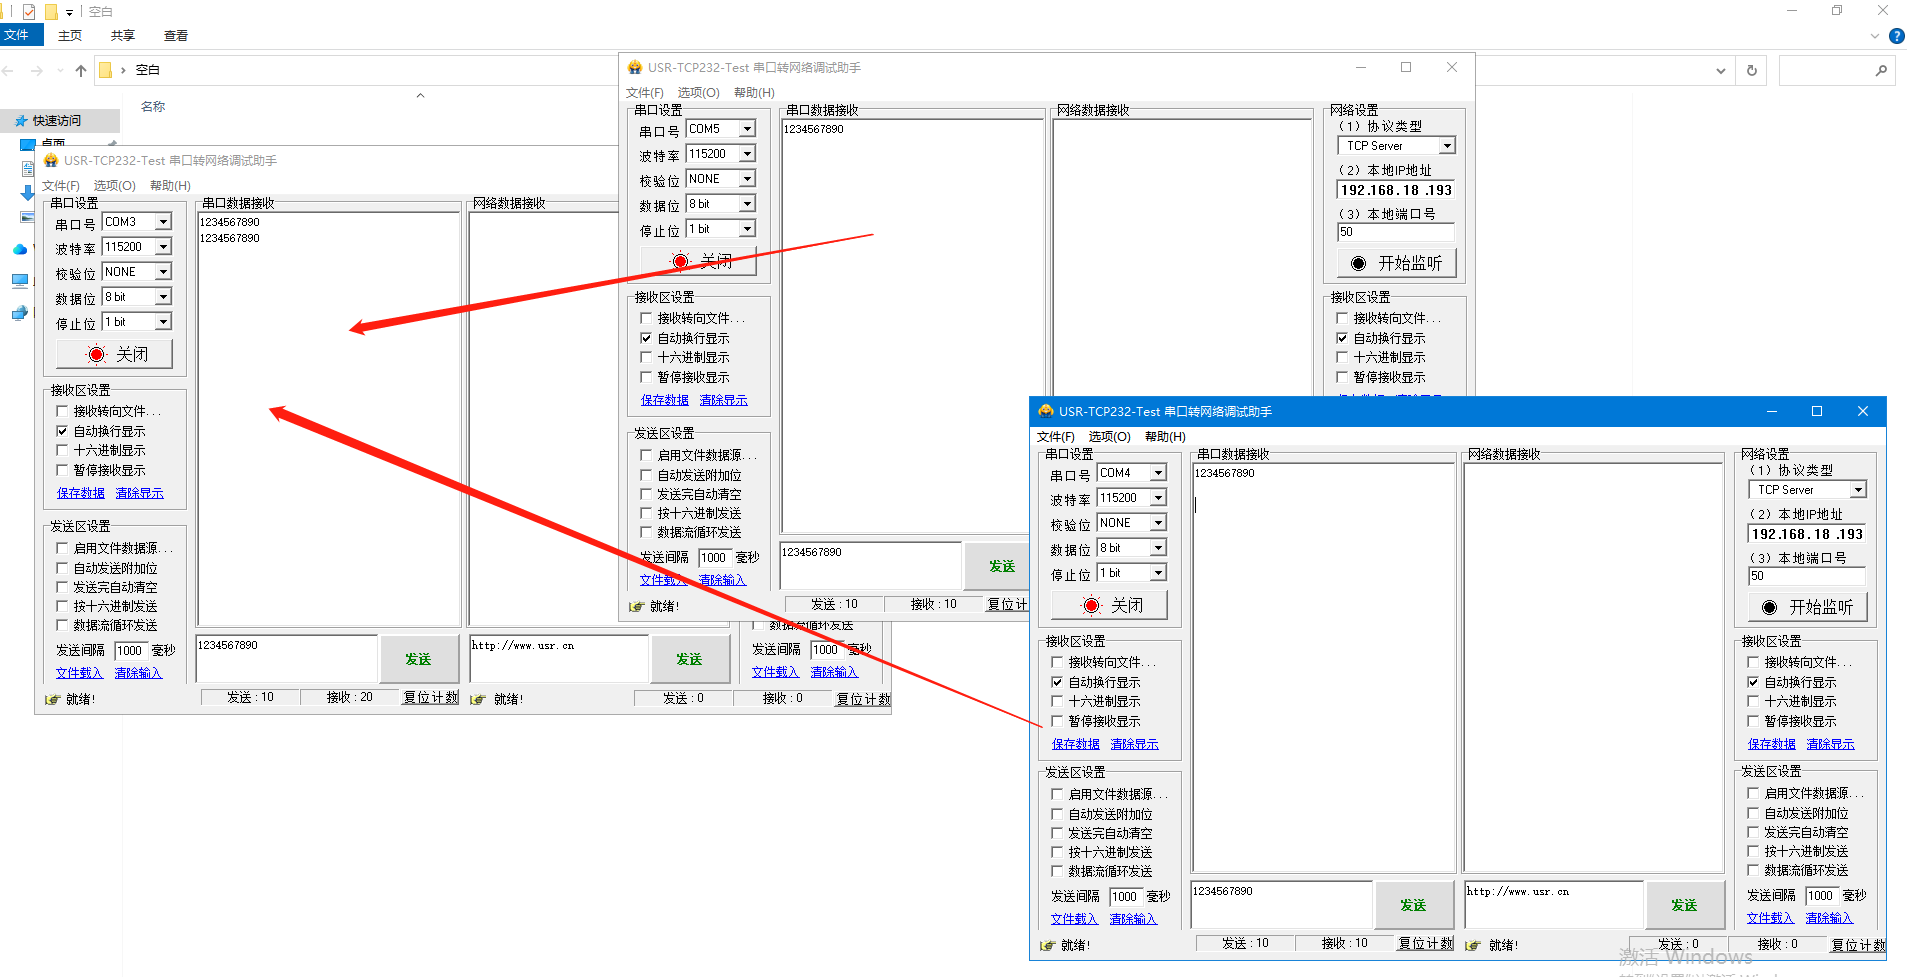Click serial 发送 button in COM4 window
Viewport: 1907px width, 977px height.
pos(1413,905)
